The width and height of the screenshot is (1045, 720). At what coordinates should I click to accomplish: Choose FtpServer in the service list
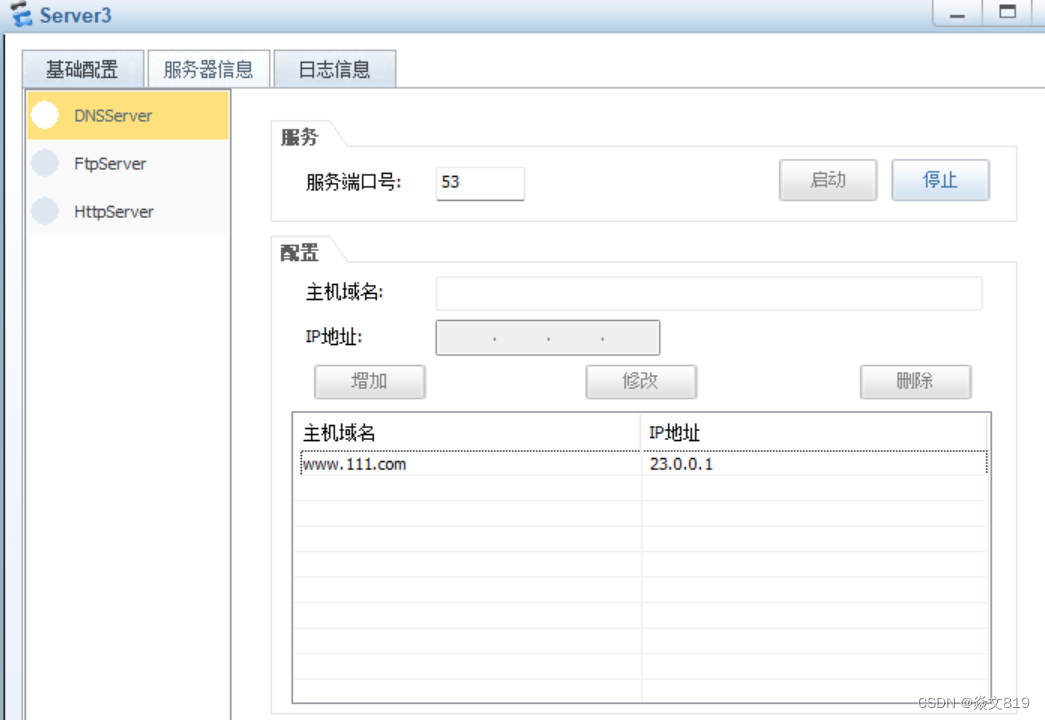[128, 163]
